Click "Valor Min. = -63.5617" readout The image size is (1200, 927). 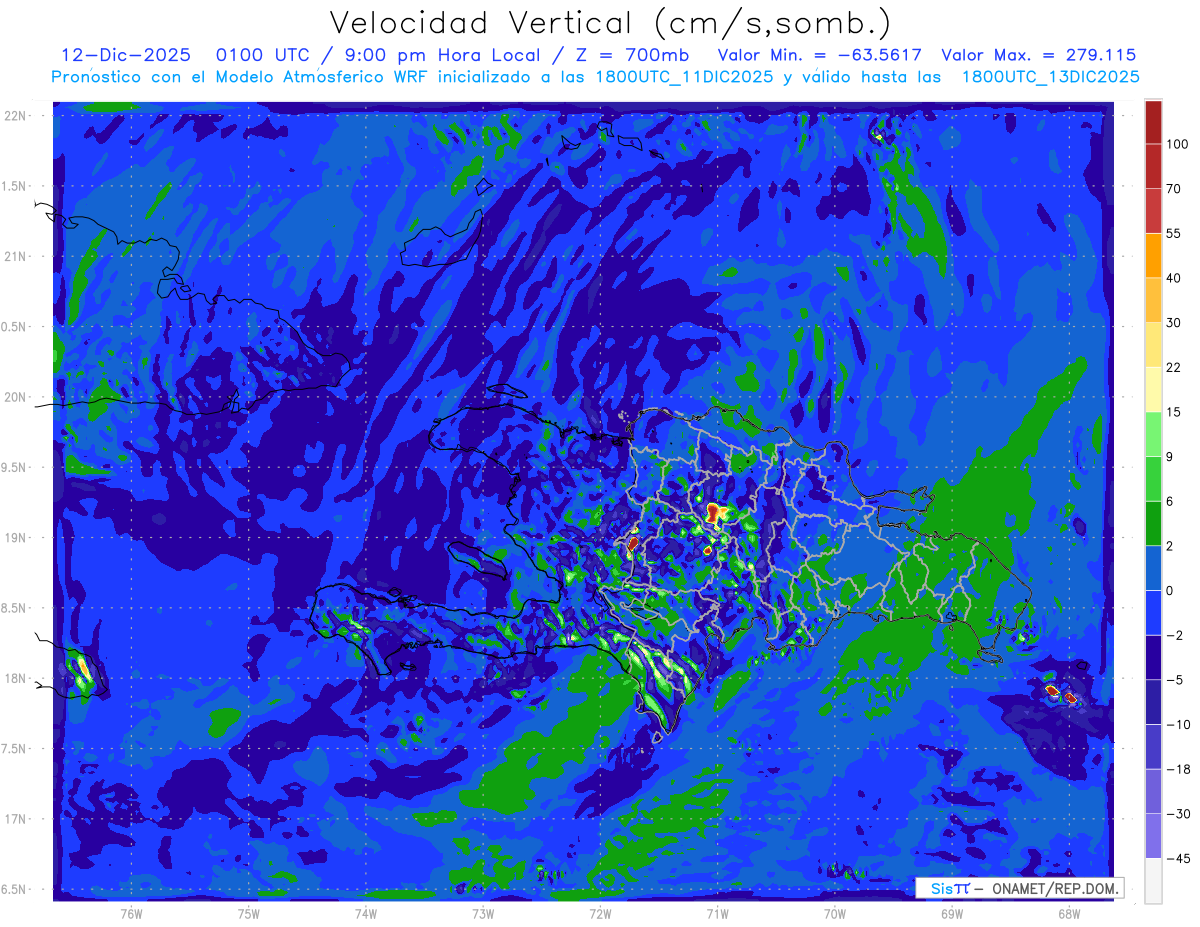(818, 55)
